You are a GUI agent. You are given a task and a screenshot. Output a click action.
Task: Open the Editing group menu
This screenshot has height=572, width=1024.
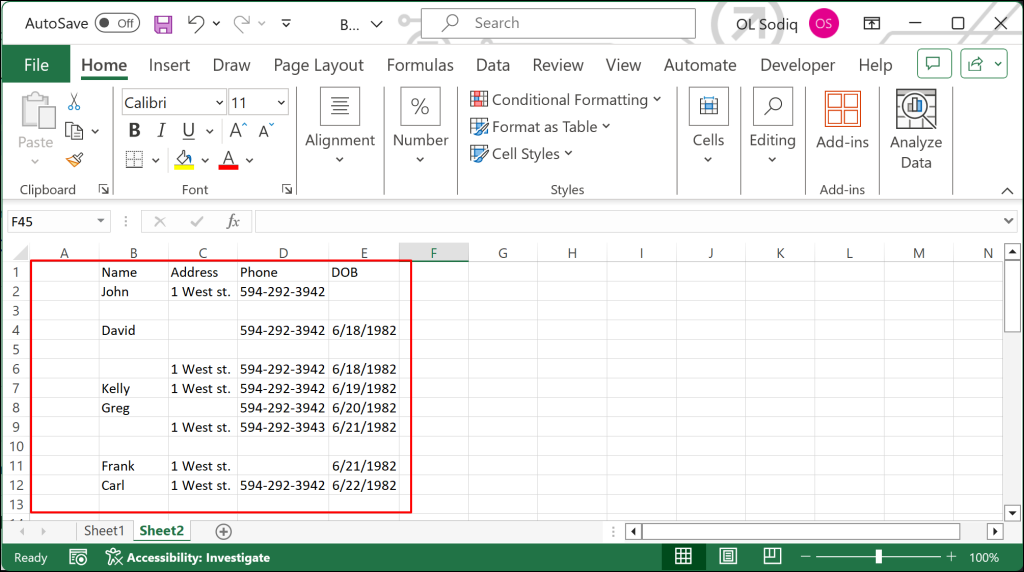pyautogui.click(x=773, y=127)
